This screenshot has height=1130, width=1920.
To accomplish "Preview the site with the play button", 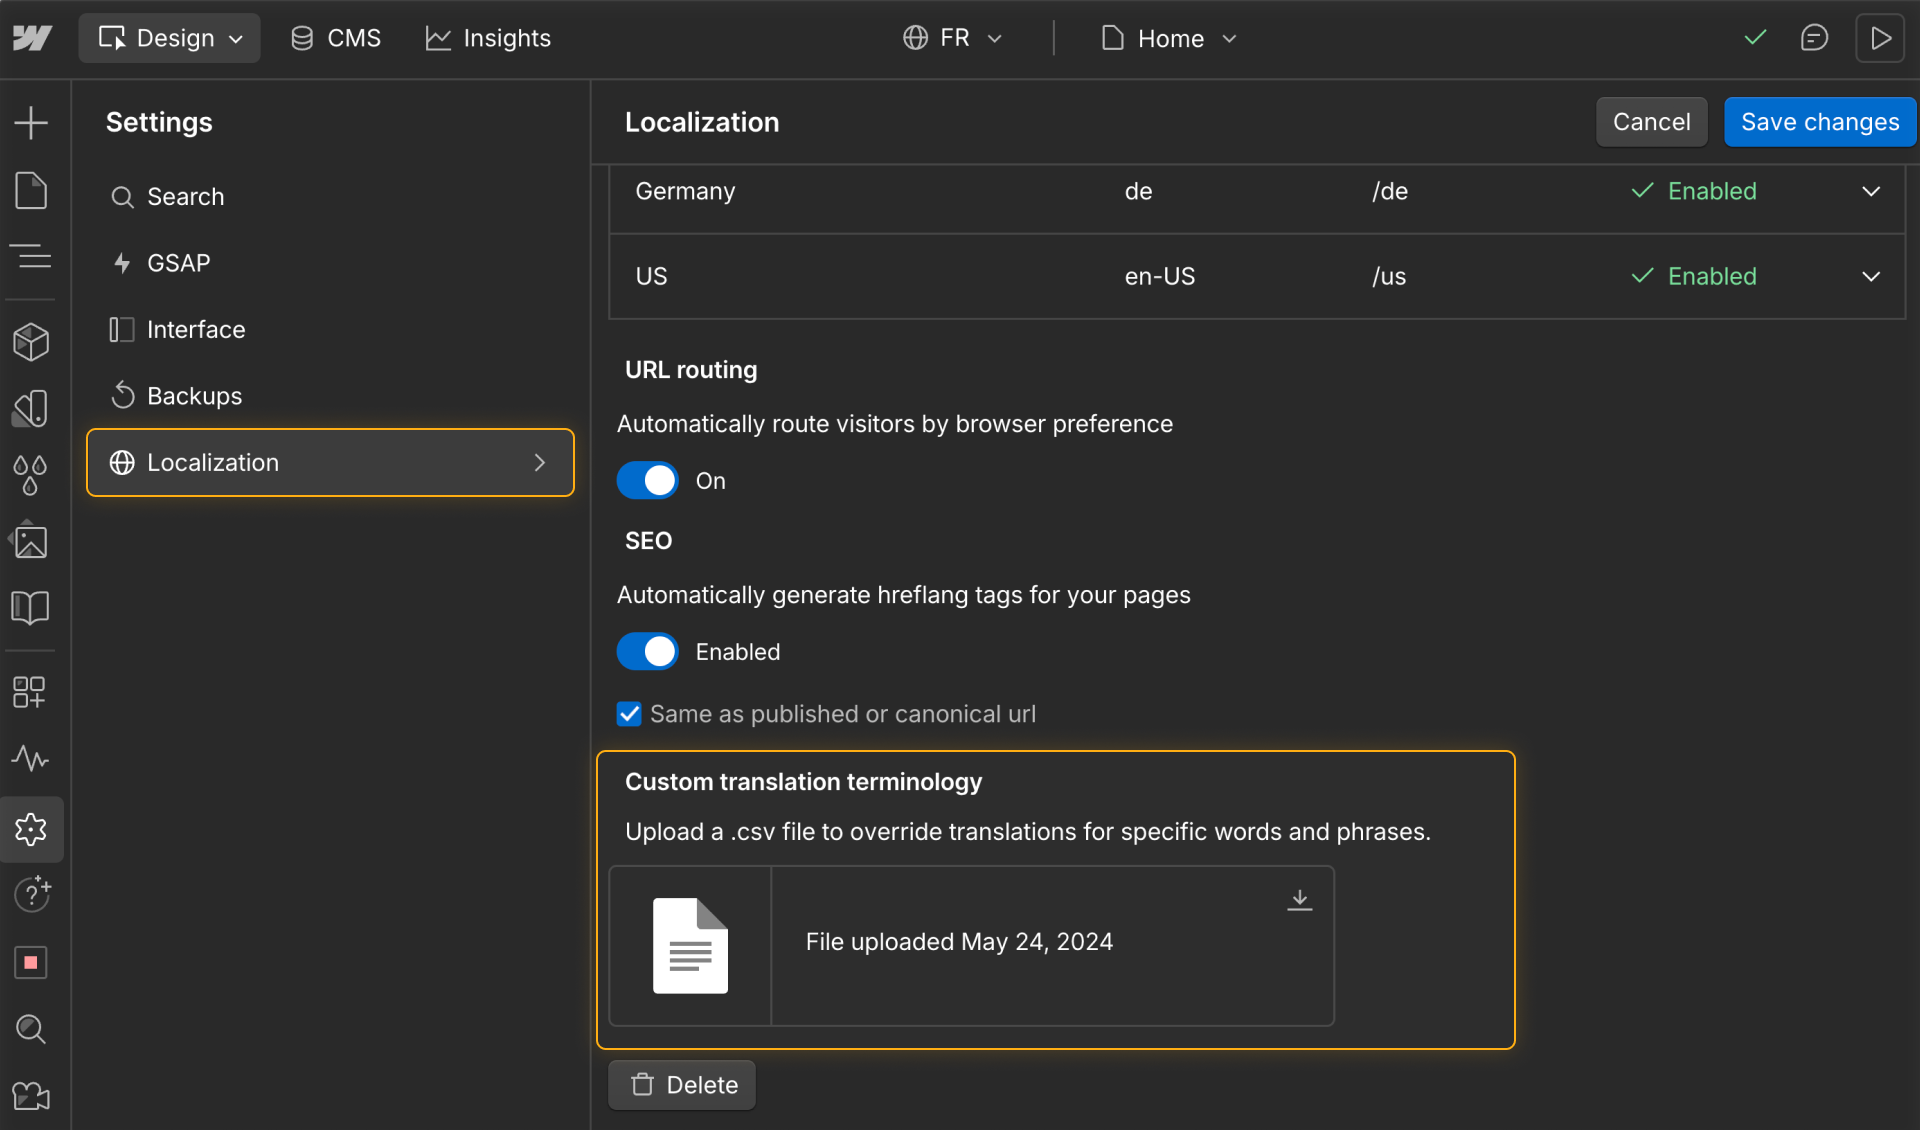I will (x=1880, y=37).
